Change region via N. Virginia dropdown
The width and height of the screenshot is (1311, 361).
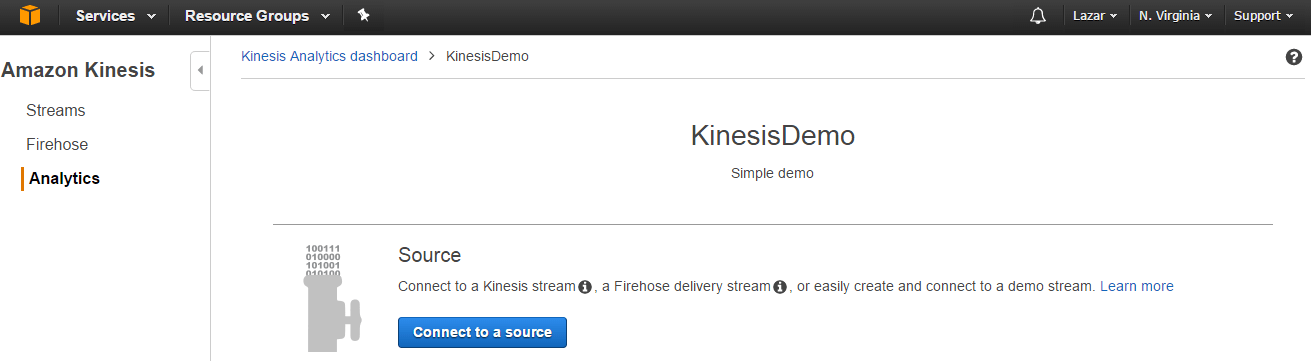pos(1176,16)
